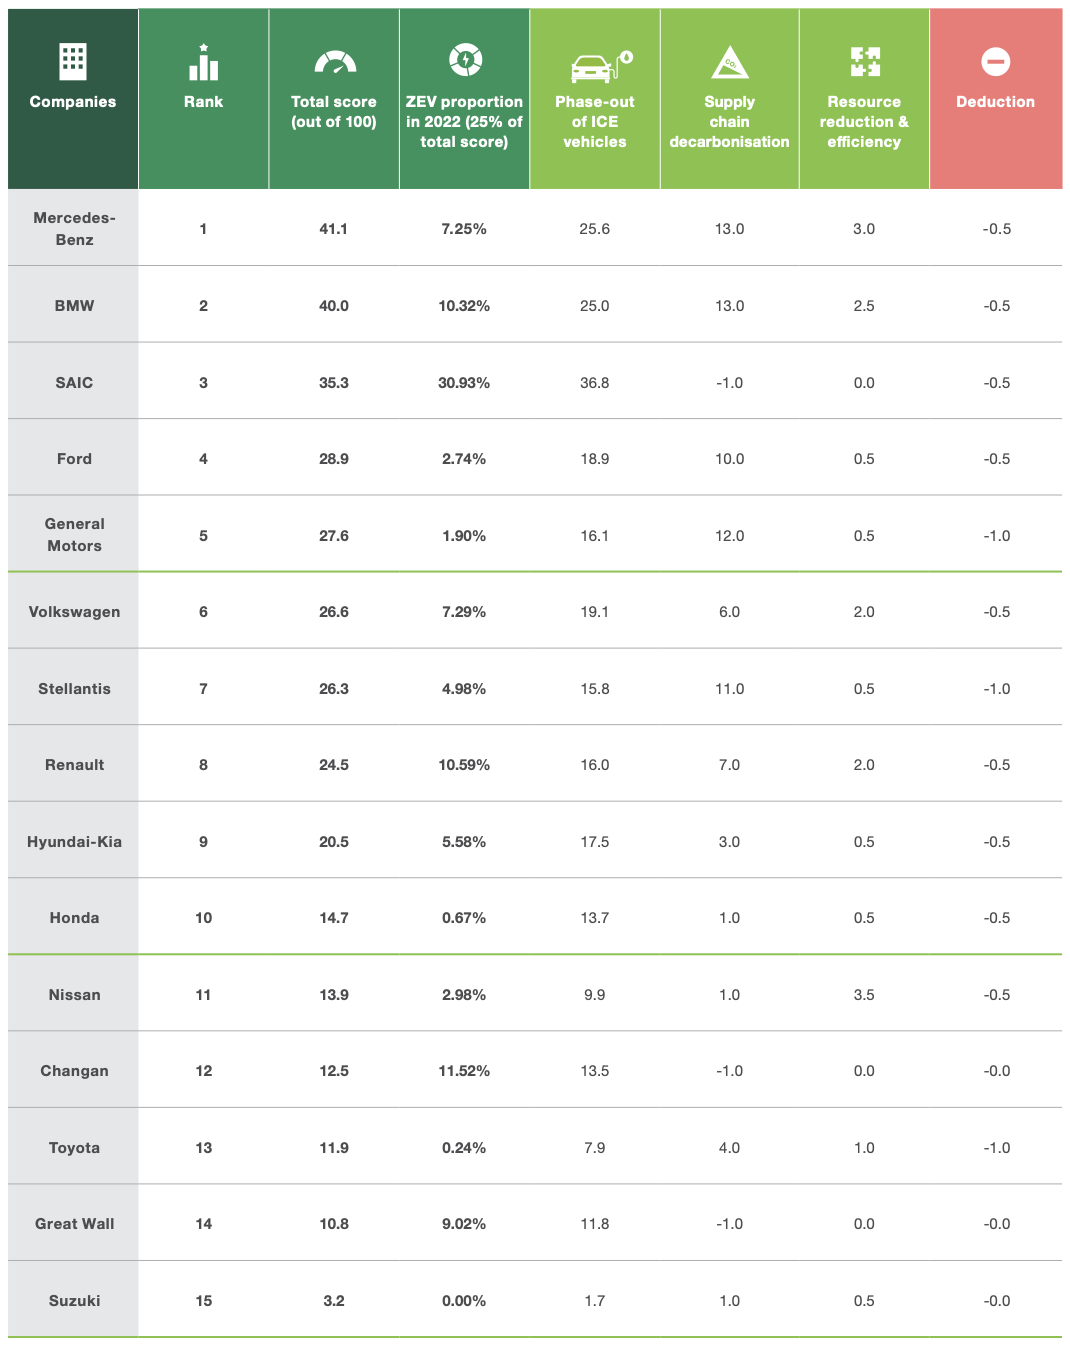Click the Rank podium icon
Screen dimensions: 1070x1348
[x=203, y=63]
